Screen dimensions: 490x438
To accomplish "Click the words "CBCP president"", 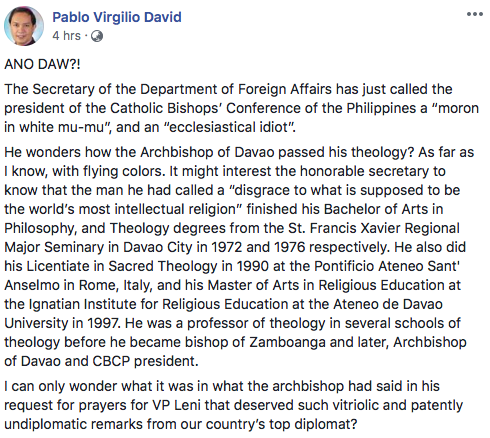I will point(145,361).
